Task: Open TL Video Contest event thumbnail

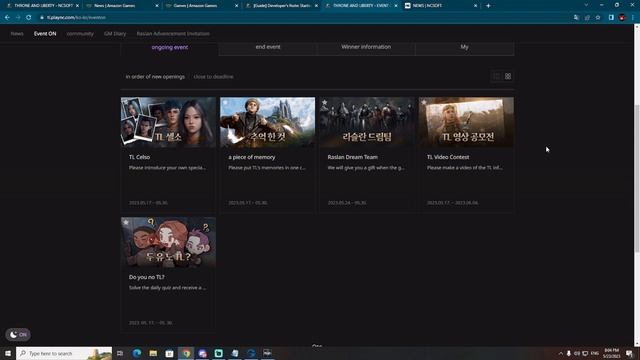Action: tap(466, 122)
